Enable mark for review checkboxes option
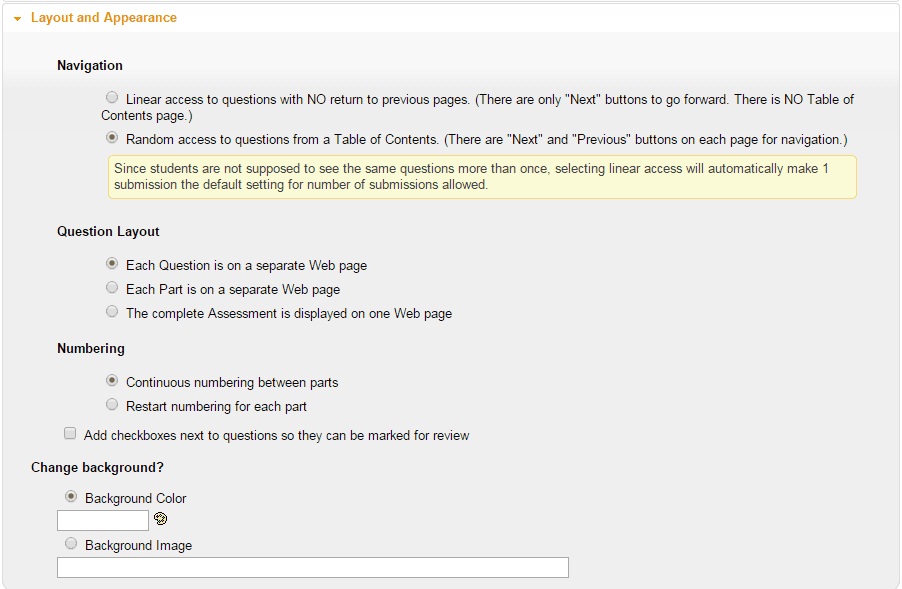This screenshot has width=902, height=589. pos(70,433)
